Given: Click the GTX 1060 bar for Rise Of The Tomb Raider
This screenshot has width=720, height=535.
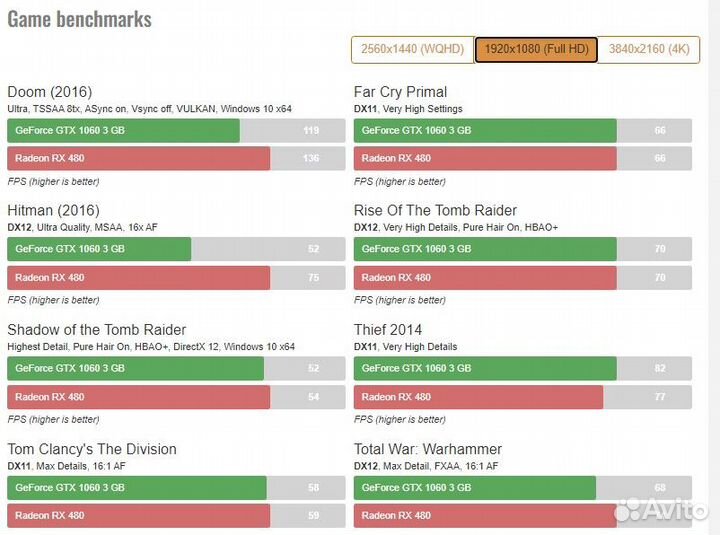Looking at the screenshot, I should (x=485, y=249).
